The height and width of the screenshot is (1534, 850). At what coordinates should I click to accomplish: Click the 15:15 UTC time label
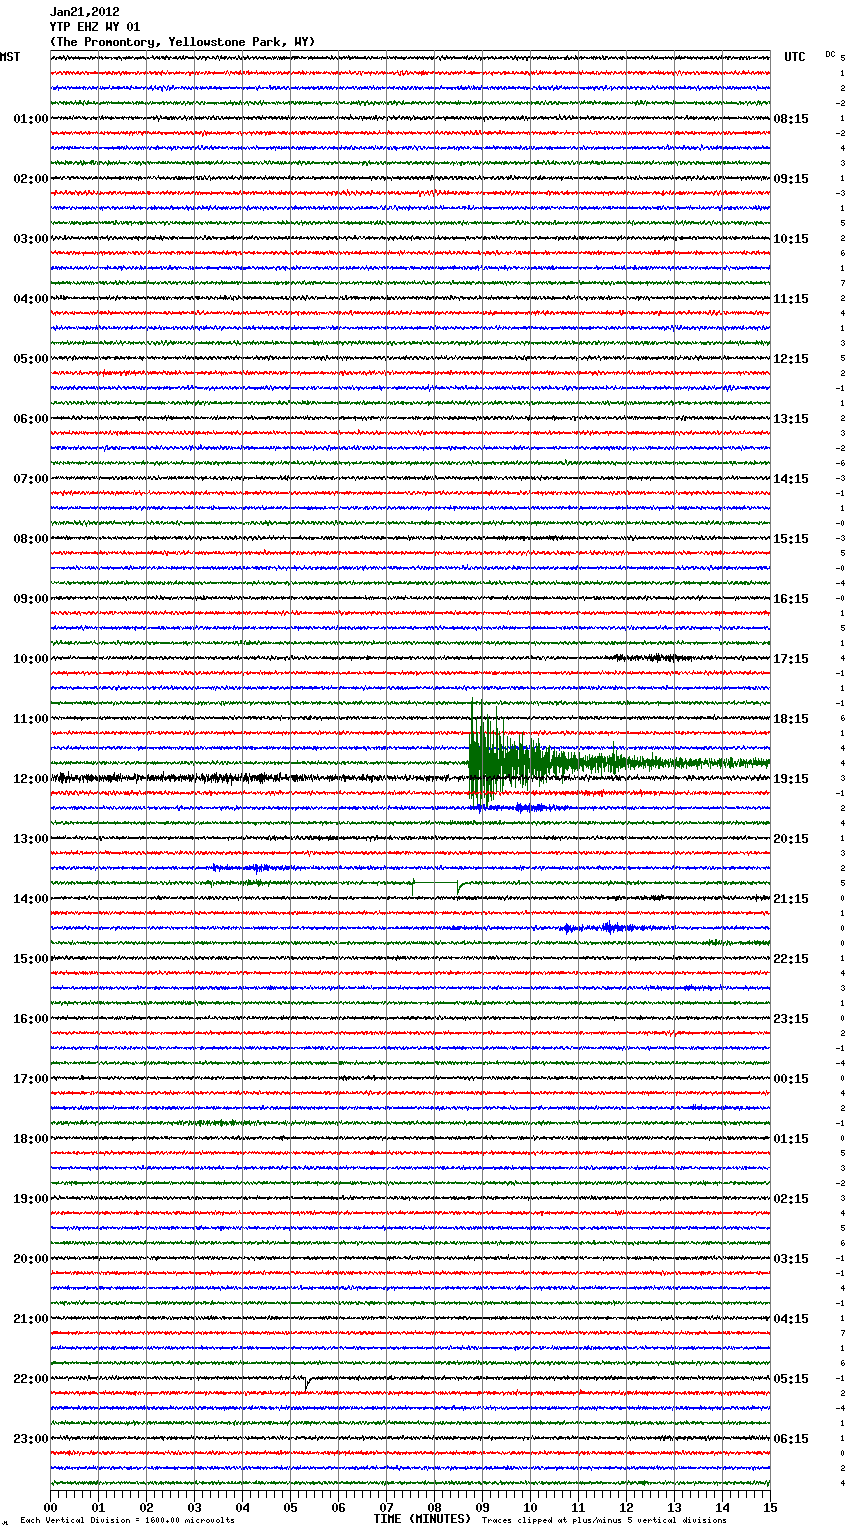[x=791, y=539]
